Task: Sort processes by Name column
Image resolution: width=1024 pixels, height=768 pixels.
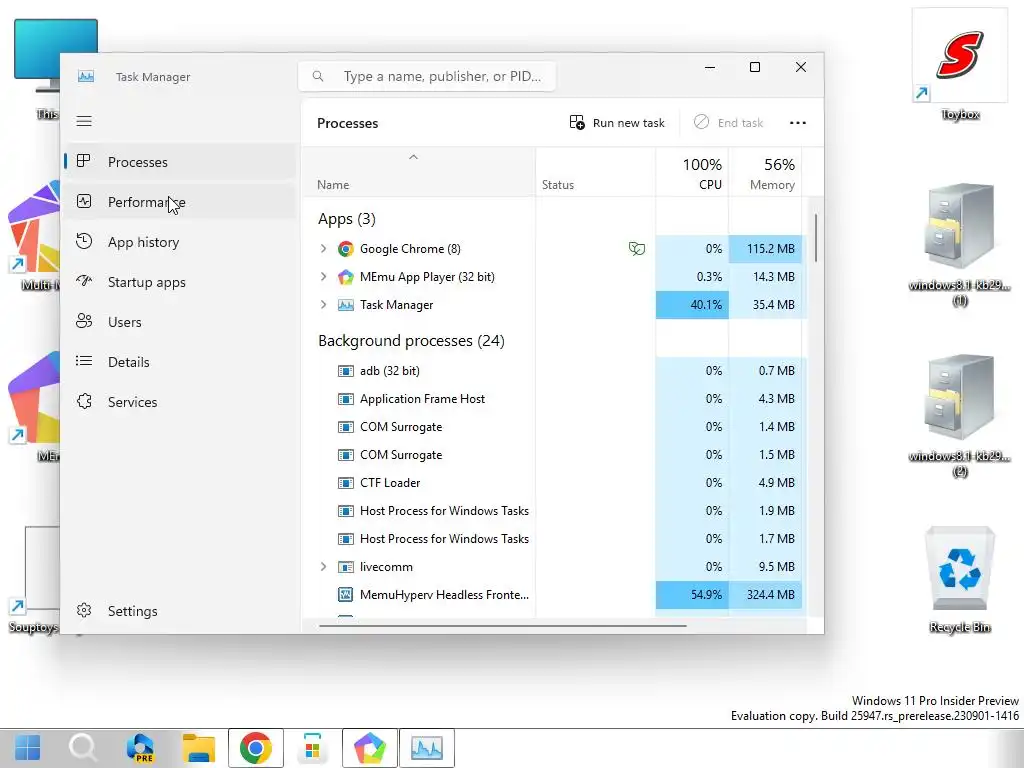Action: pos(419,172)
